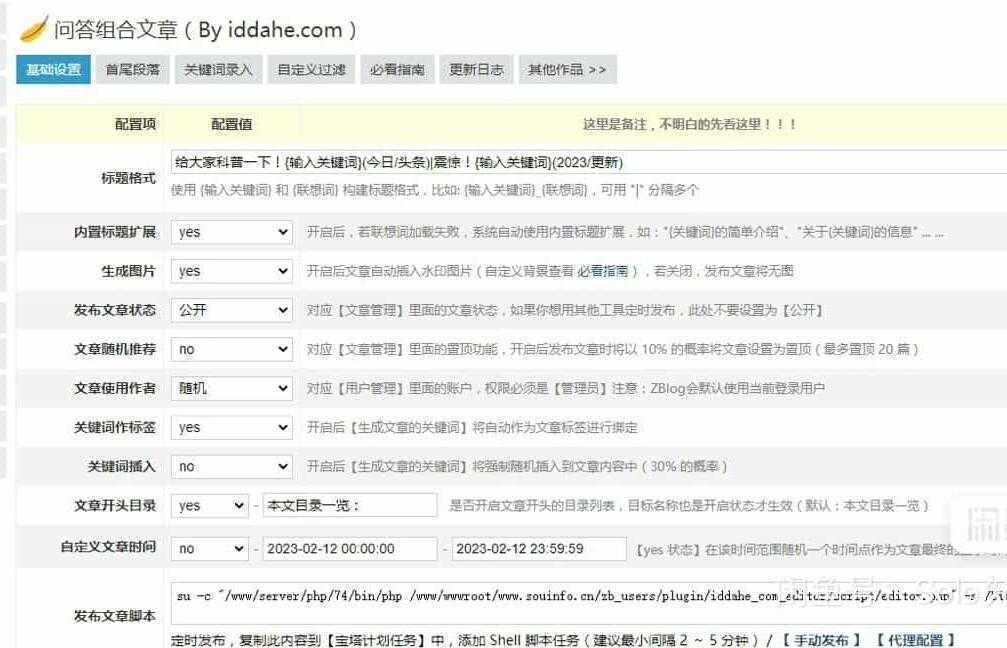1007x648 pixels.
Task: Change the 发布文章状态 dropdown set to 公开
Action: tap(232, 310)
